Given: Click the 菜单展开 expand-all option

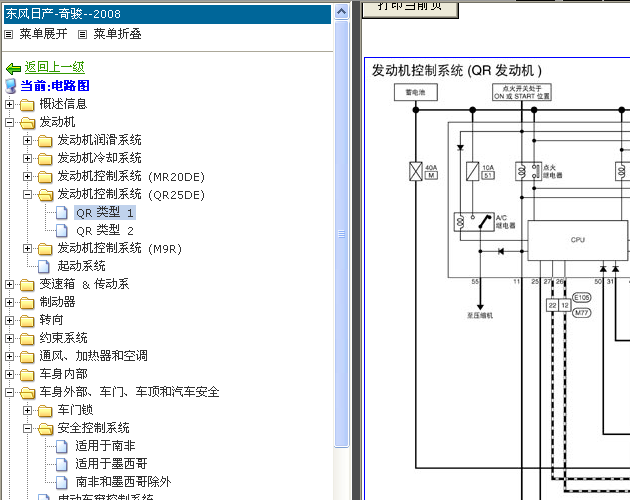Looking at the screenshot, I should point(43,34).
